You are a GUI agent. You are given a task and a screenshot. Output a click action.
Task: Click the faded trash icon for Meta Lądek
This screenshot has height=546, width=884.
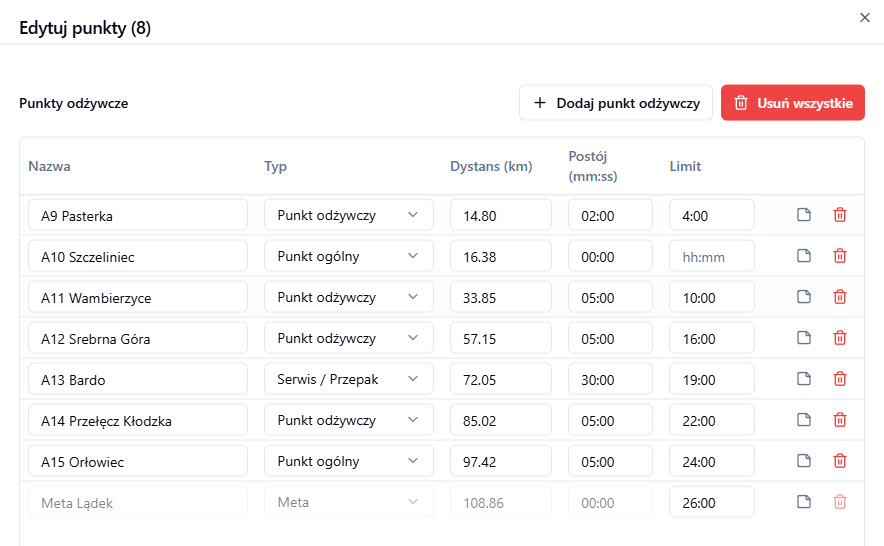[x=839, y=502]
